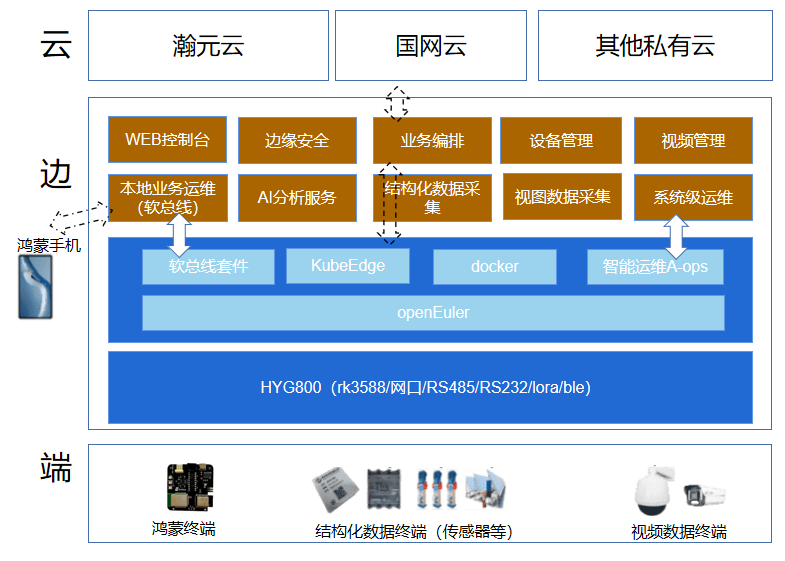Click the 视频管理 block
The height and width of the screenshot is (561, 785).
click(x=693, y=141)
